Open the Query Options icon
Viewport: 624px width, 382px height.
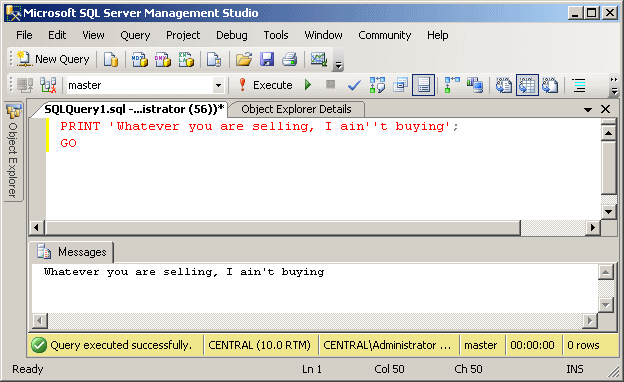[x=400, y=85]
